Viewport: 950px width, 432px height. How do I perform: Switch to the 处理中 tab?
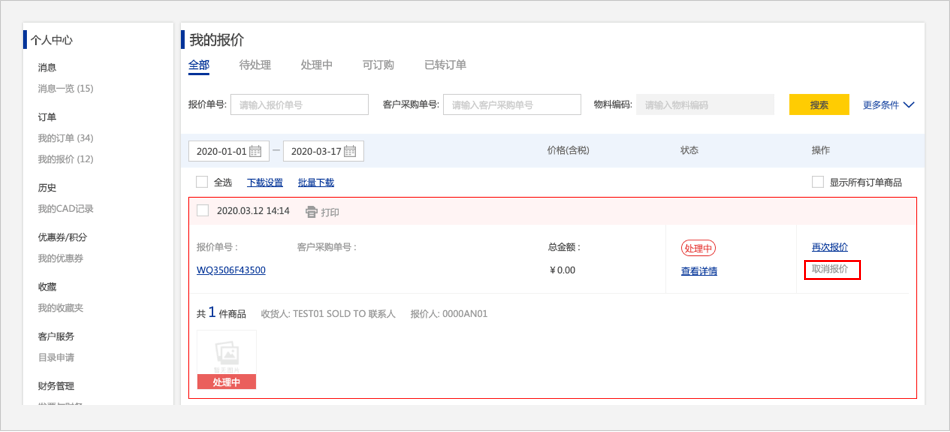coord(316,65)
